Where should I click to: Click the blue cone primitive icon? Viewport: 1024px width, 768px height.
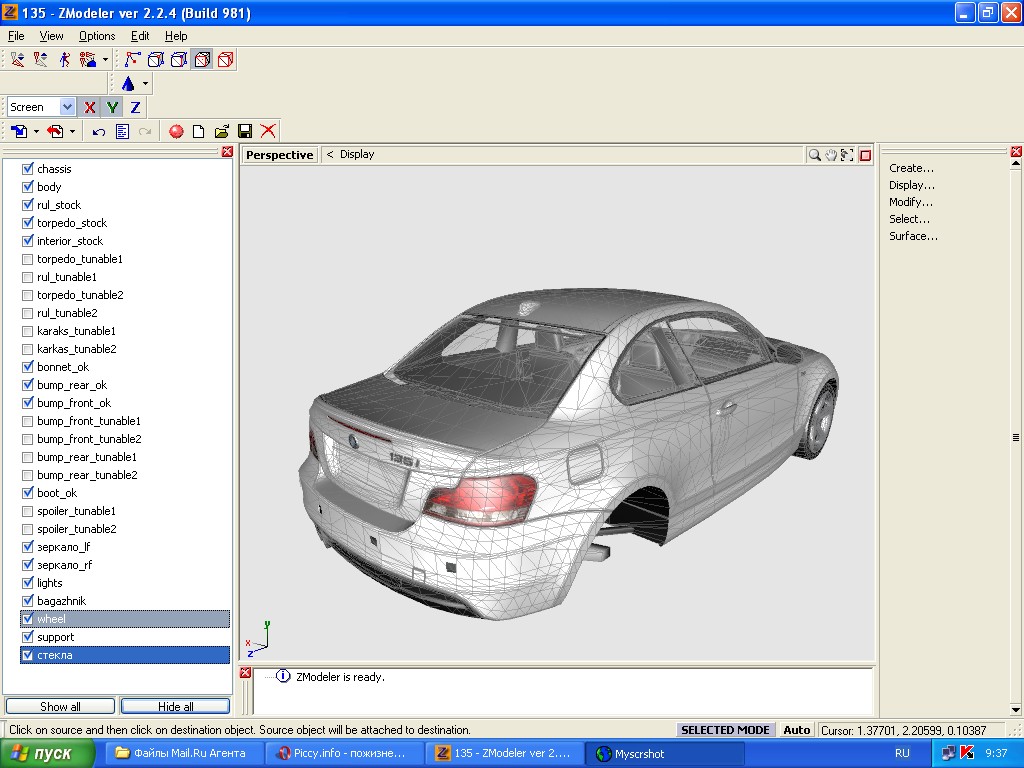(x=128, y=84)
